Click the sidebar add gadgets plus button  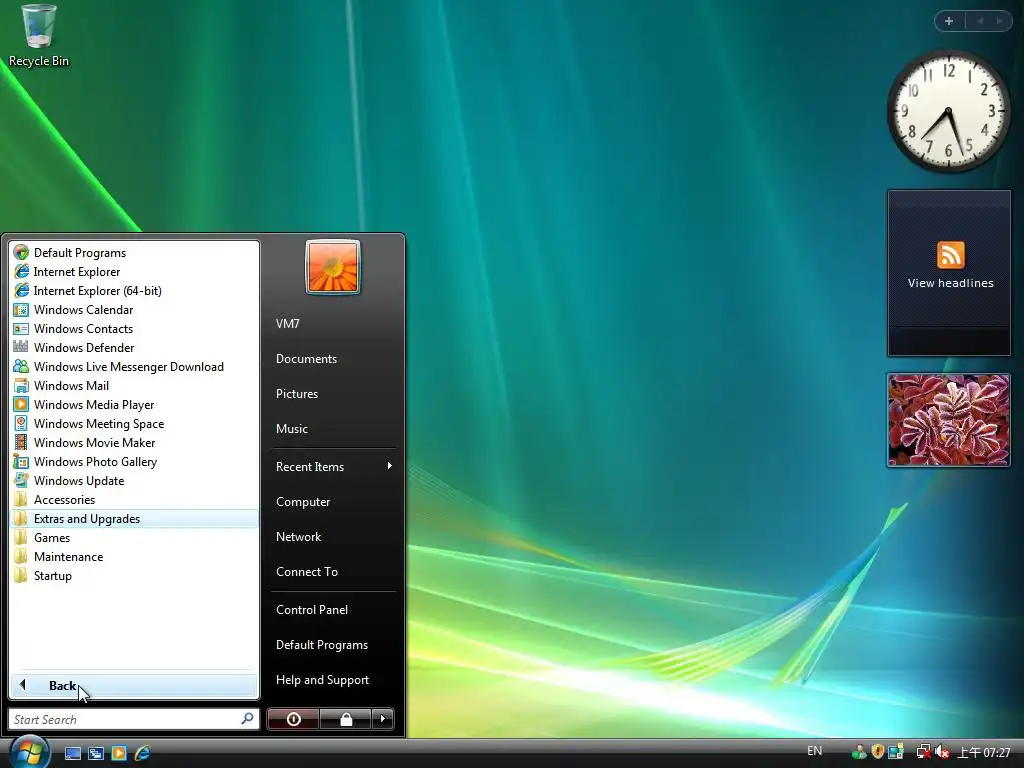click(x=949, y=21)
